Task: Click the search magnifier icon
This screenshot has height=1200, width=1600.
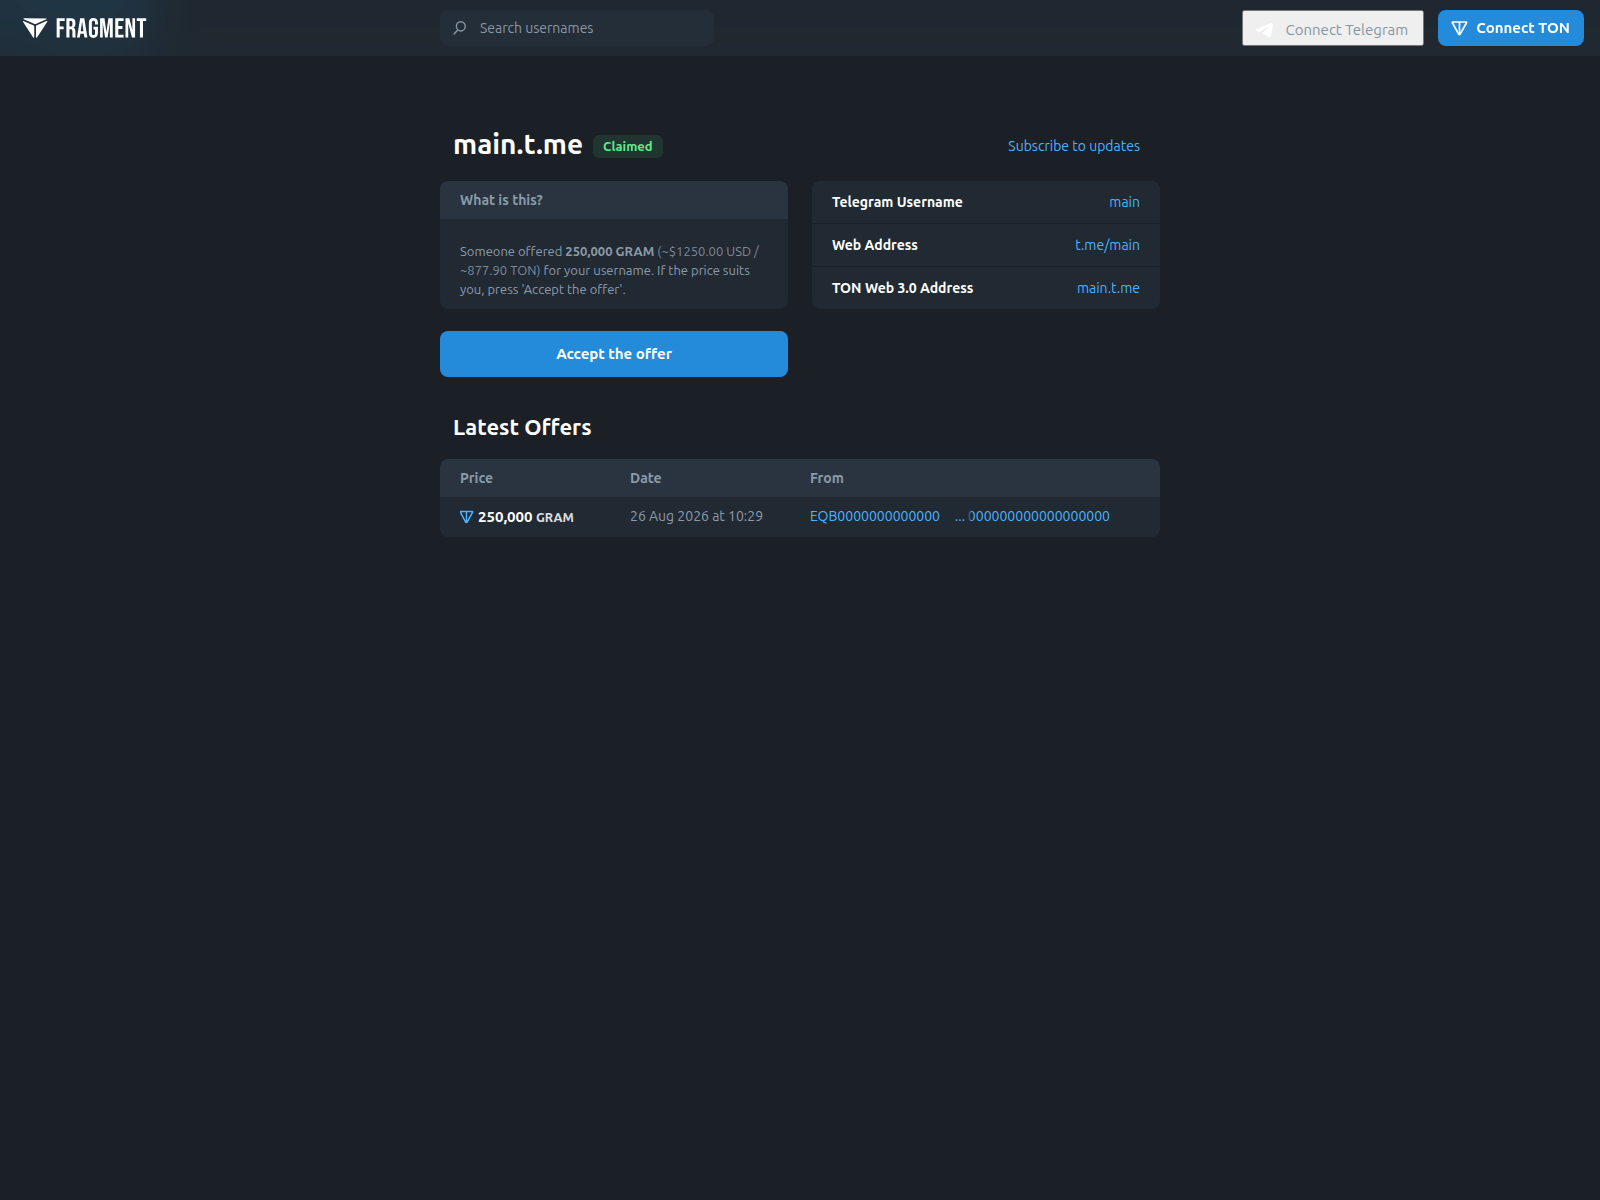Action: click(x=460, y=28)
